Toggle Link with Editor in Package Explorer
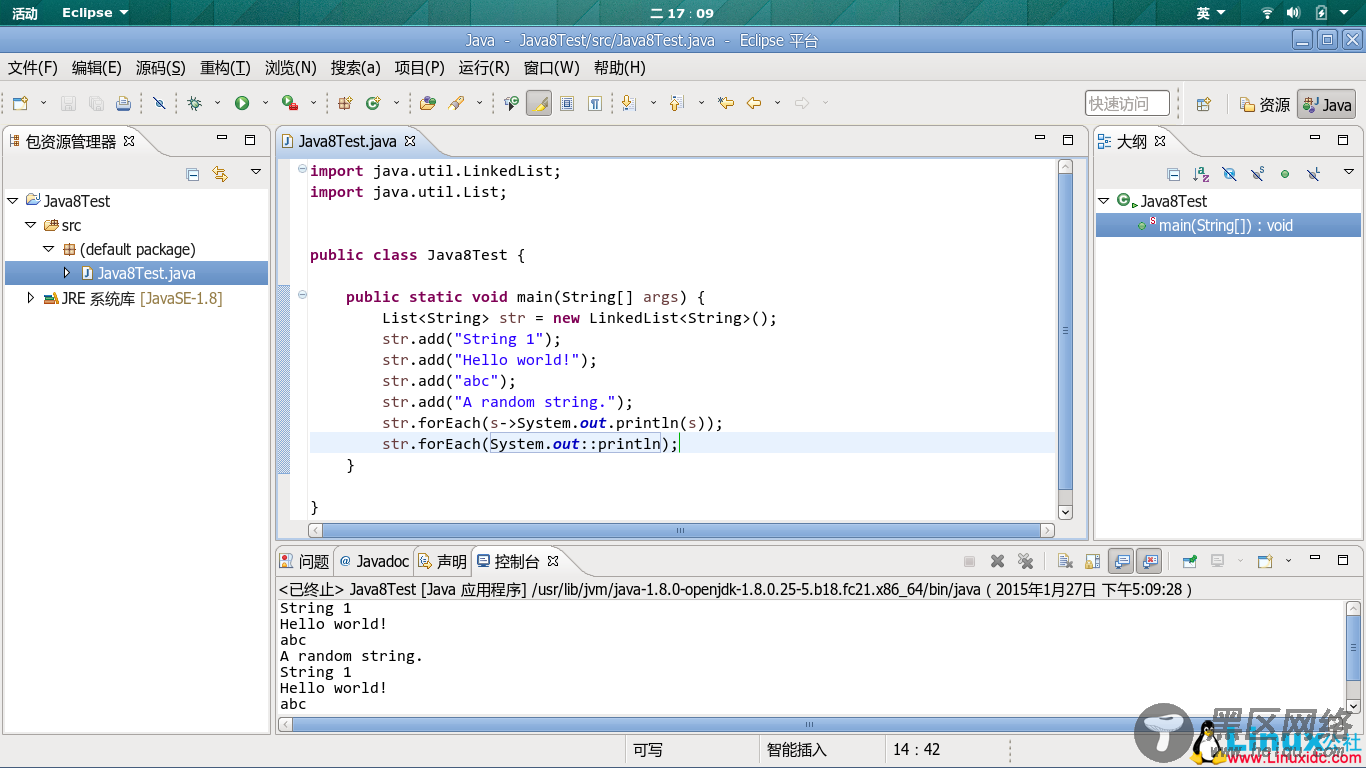This screenshot has width=1366, height=768. [220, 174]
